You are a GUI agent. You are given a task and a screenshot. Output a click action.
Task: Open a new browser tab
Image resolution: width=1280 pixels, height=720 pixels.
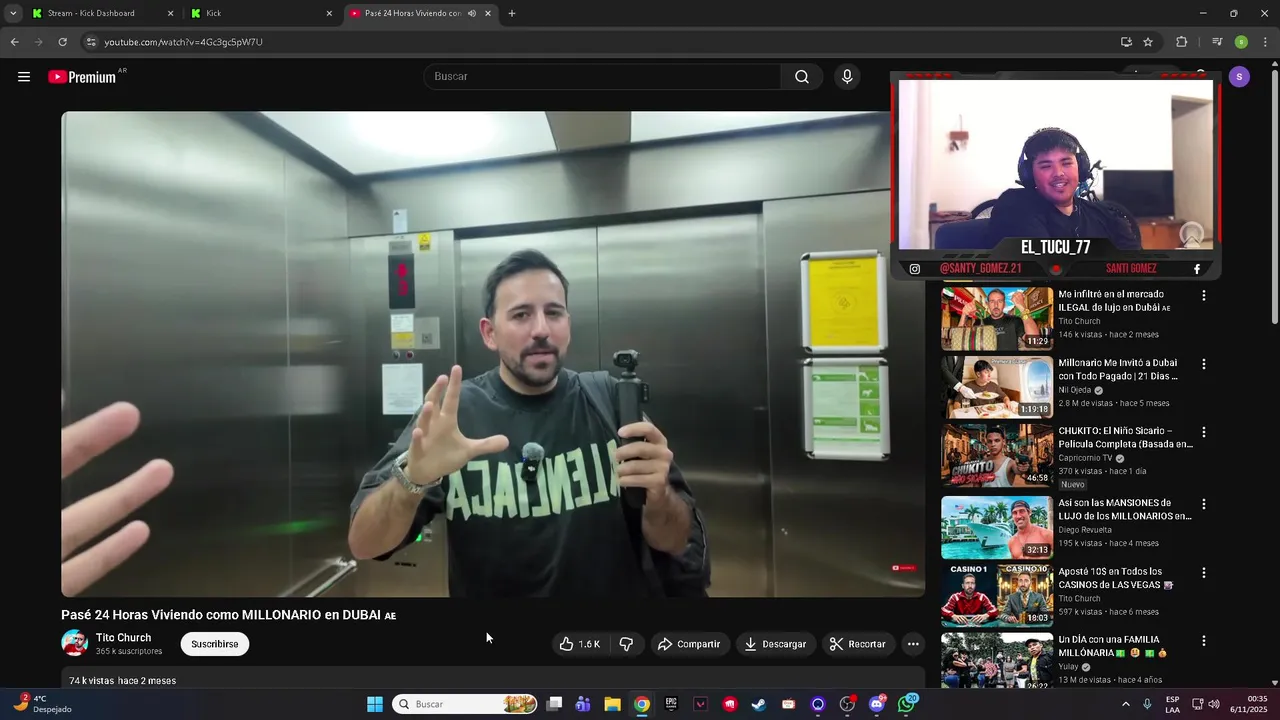point(512,14)
